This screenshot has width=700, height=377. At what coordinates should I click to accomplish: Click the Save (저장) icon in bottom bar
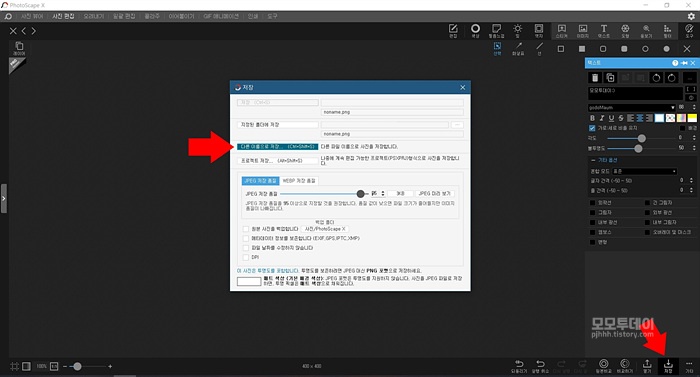click(668, 366)
